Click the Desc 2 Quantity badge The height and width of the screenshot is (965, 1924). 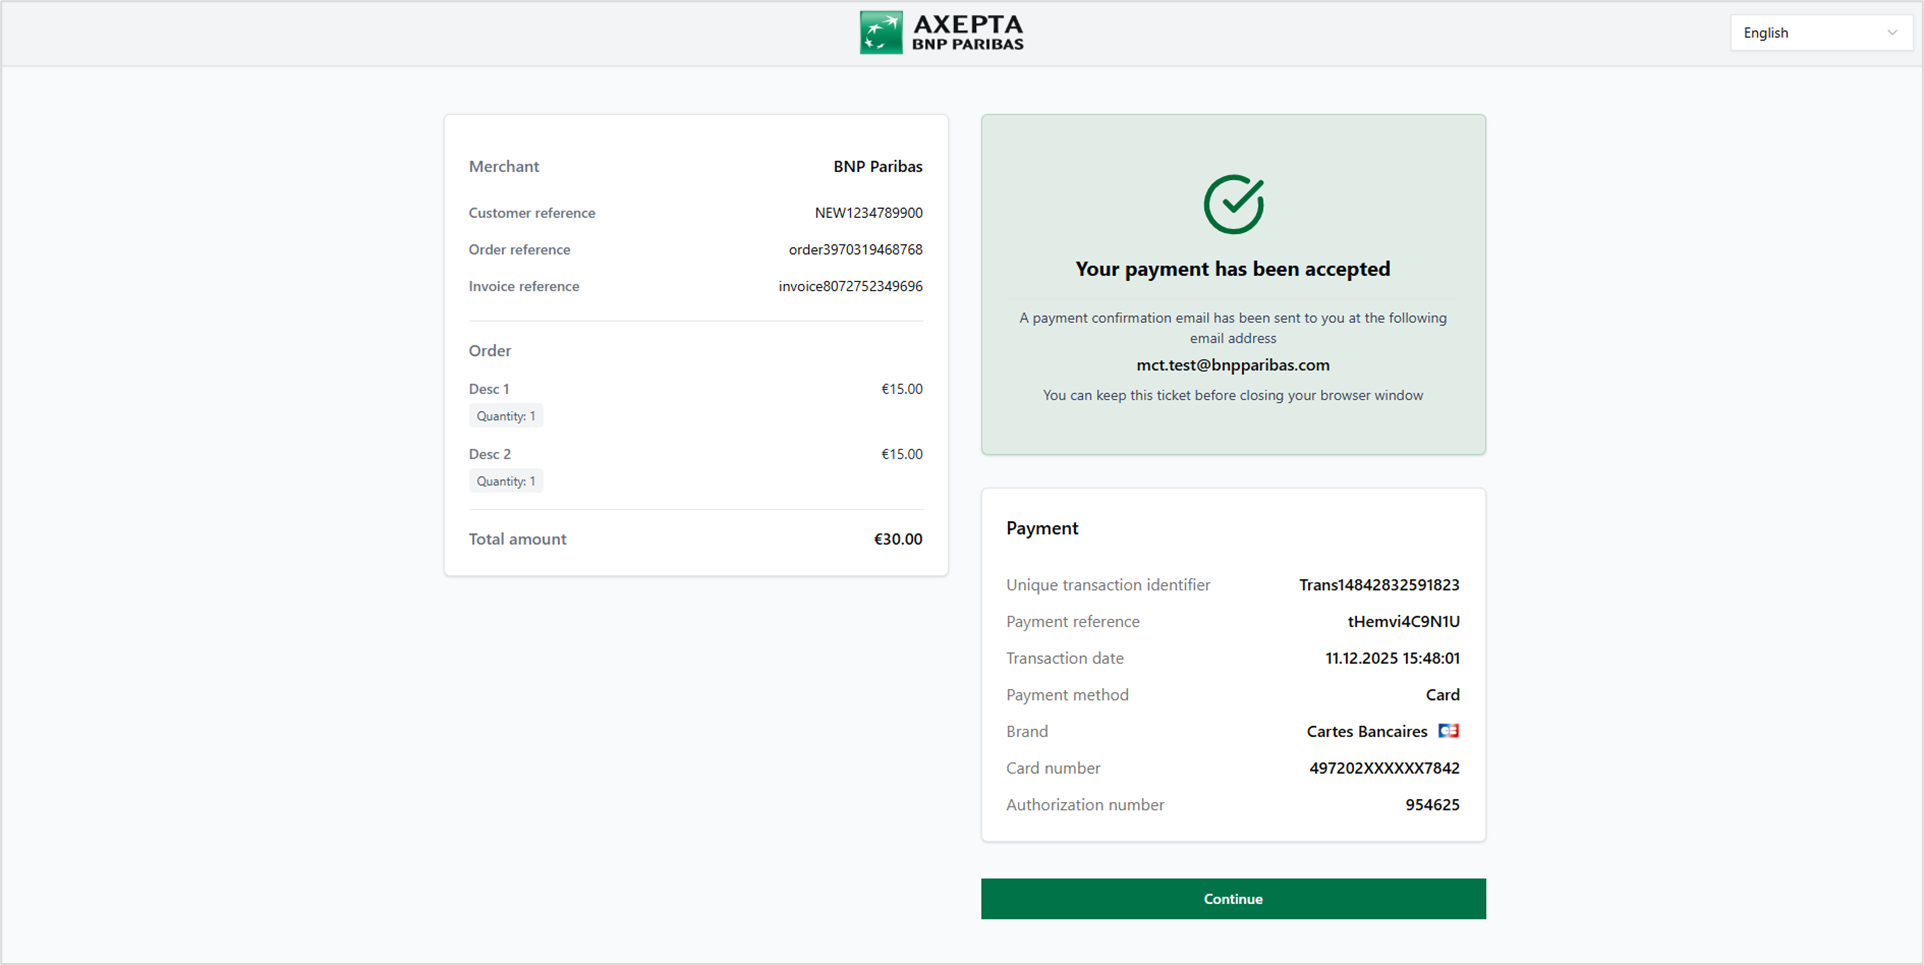506,481
